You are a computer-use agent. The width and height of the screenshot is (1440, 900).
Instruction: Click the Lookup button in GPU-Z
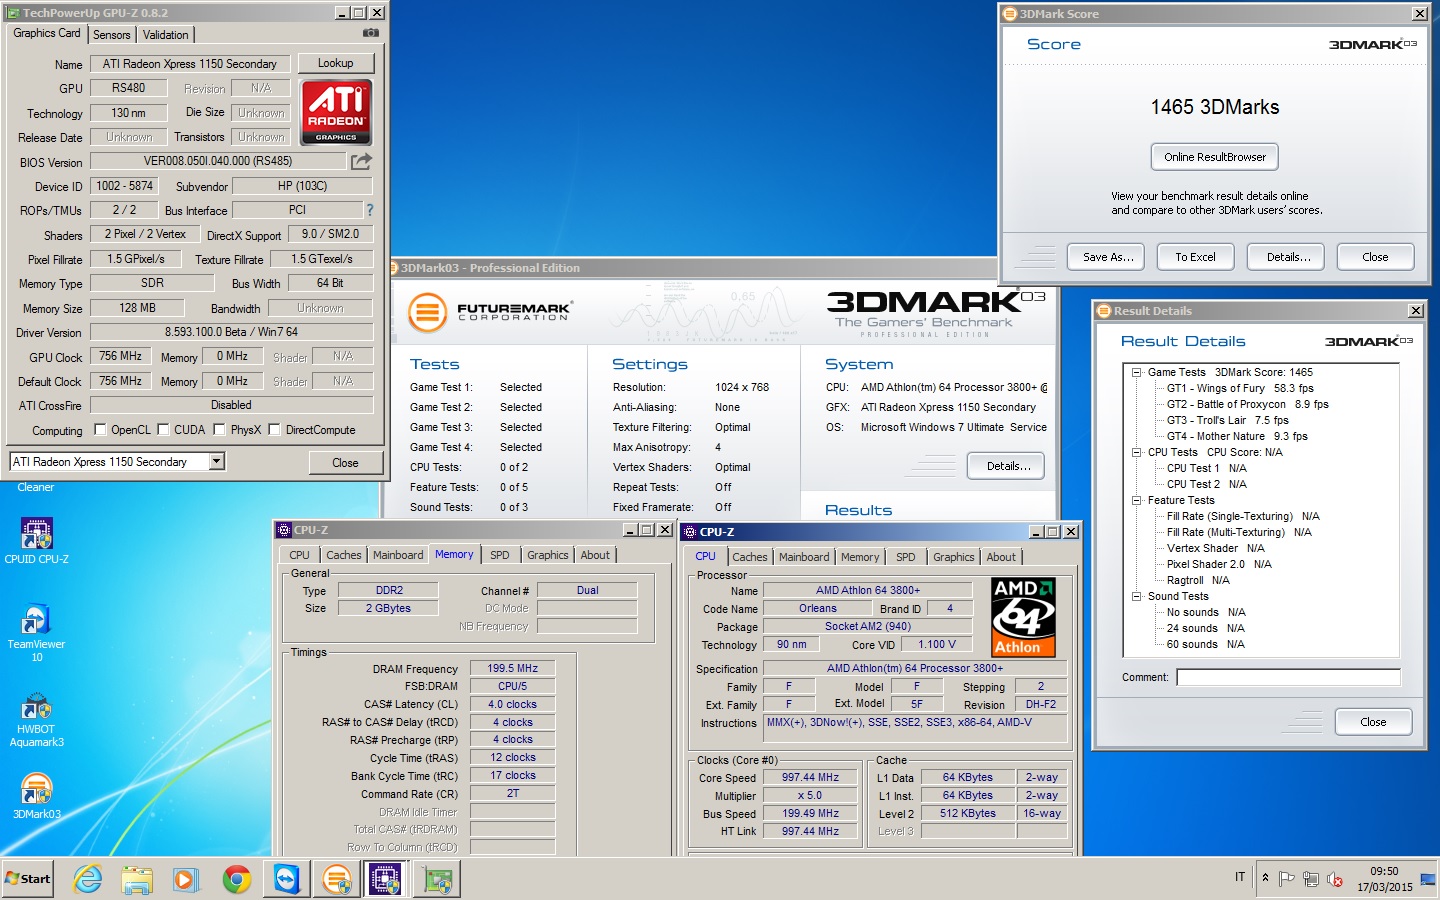[x=335, y=63]
